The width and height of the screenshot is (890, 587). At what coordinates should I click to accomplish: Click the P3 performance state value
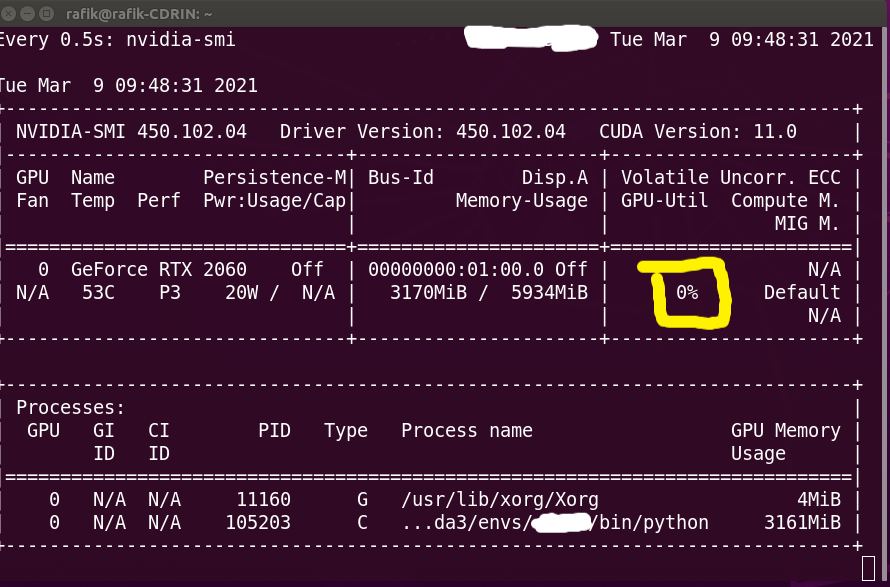(x=169, y=293)
